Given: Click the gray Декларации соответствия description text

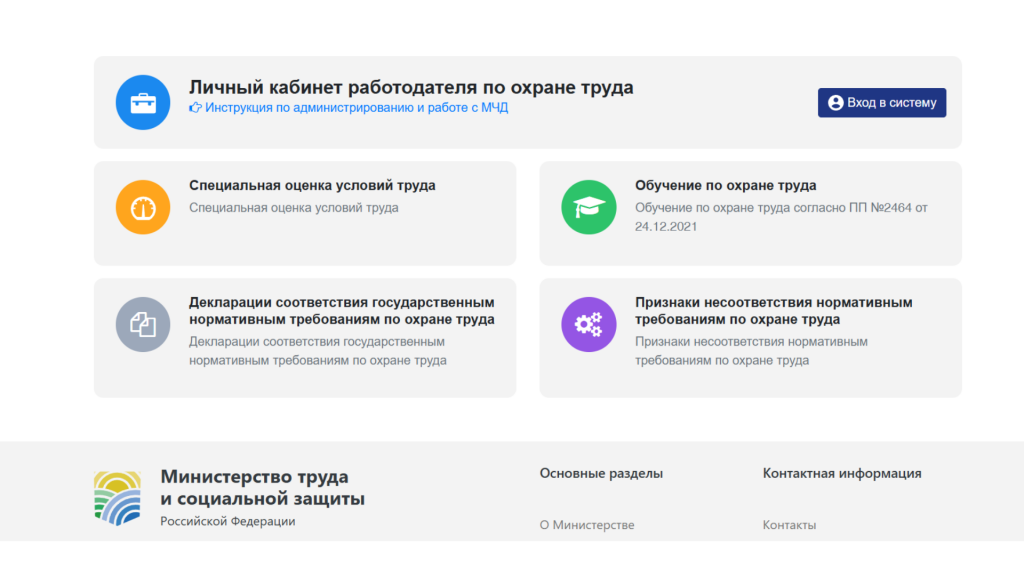Looking at the screenshot, I should tap(318, 351).
